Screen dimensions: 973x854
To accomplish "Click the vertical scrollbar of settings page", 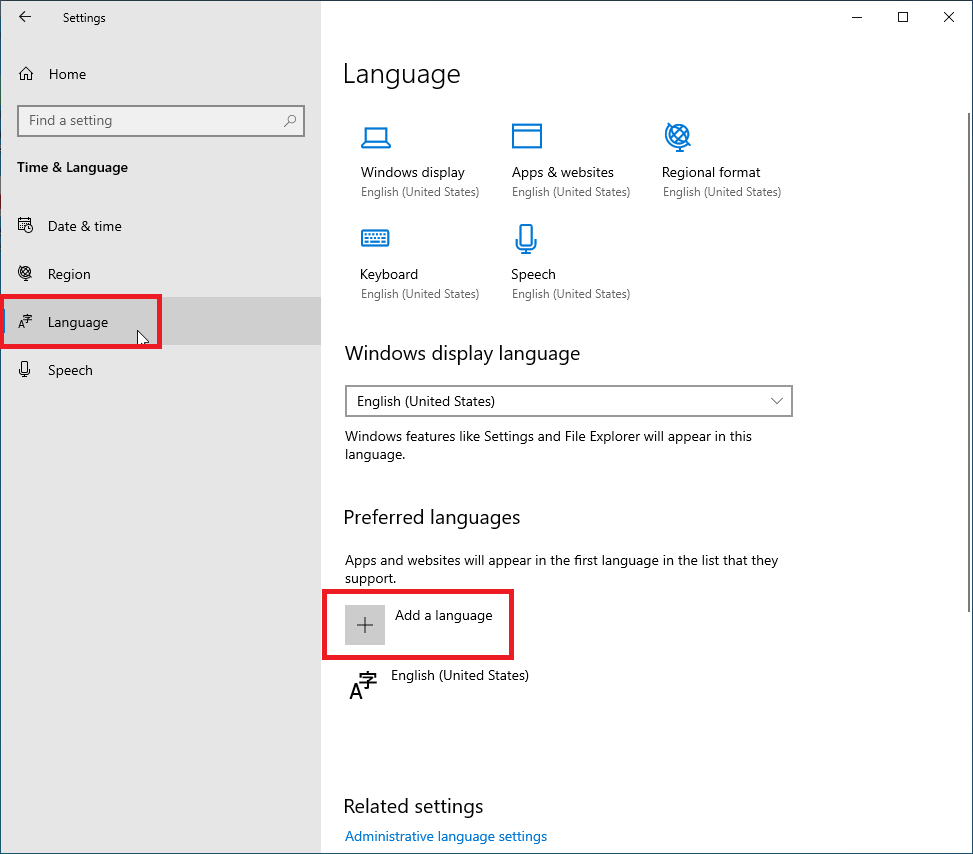I will (x=969, y=362).
